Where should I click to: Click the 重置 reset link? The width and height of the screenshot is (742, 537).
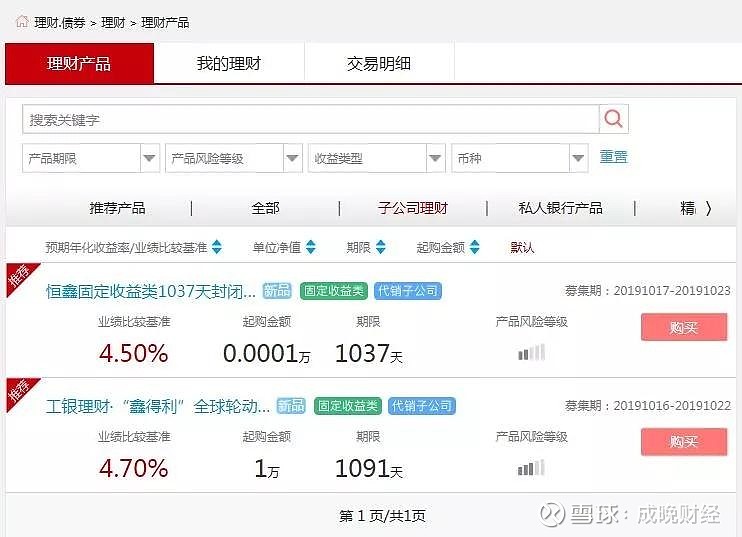pyautogui.click(x=614, y=157)
